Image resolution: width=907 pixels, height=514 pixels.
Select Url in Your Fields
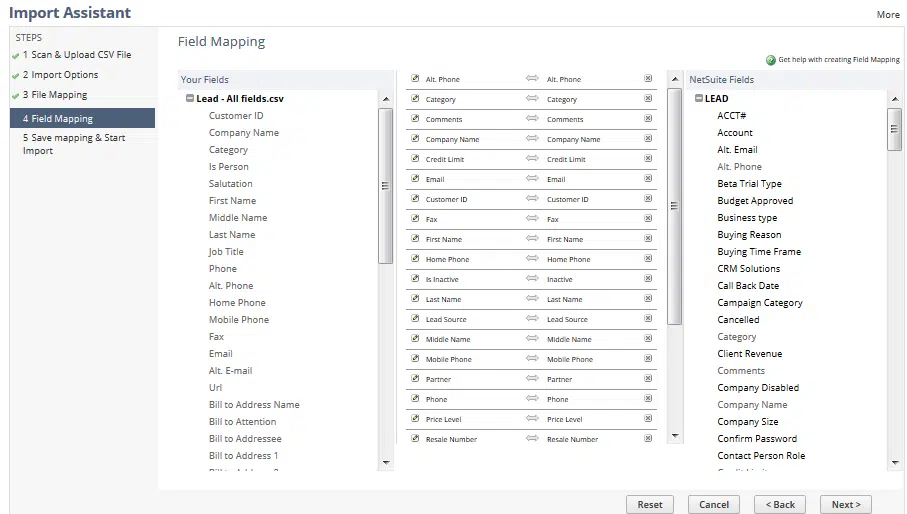(x=216, y=388)
